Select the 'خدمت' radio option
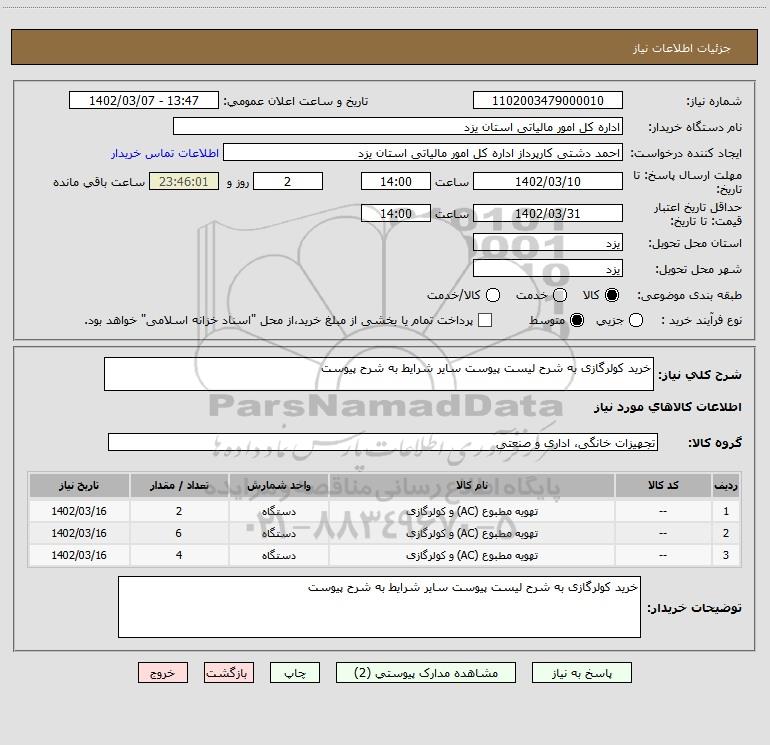The height and width of the screenshot is (745, 770). coord(560,295)
